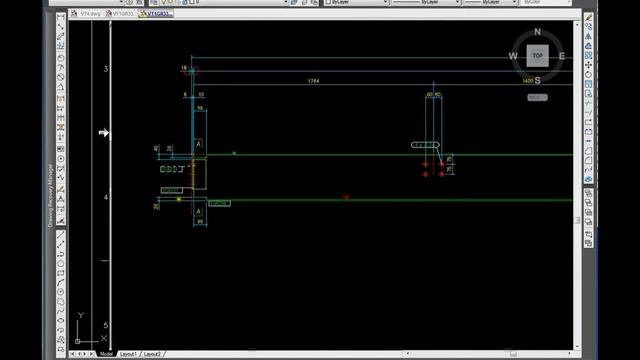The height and width of the screenshot is (360, 640).
Task: Switch to the Layout2 tab
Action: 152,354
